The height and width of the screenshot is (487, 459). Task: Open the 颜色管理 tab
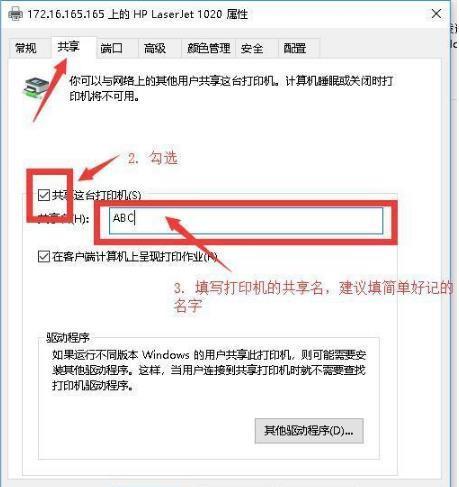point(209,48)
